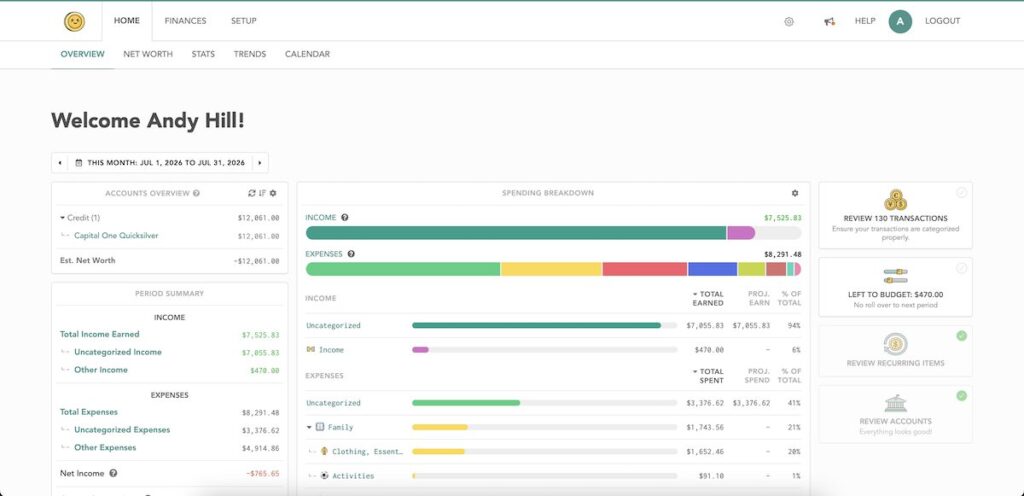Open the FINANCES top menu
The width and height of the screenshot is (1024, 496).
tap(185, 21)
